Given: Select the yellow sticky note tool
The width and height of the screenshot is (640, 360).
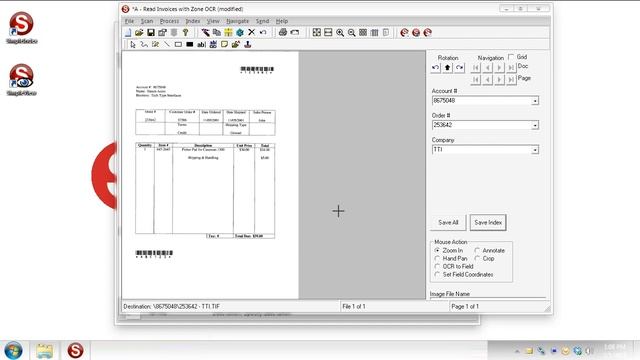Looking at the screenshot, I should click(x=224, y=44).
